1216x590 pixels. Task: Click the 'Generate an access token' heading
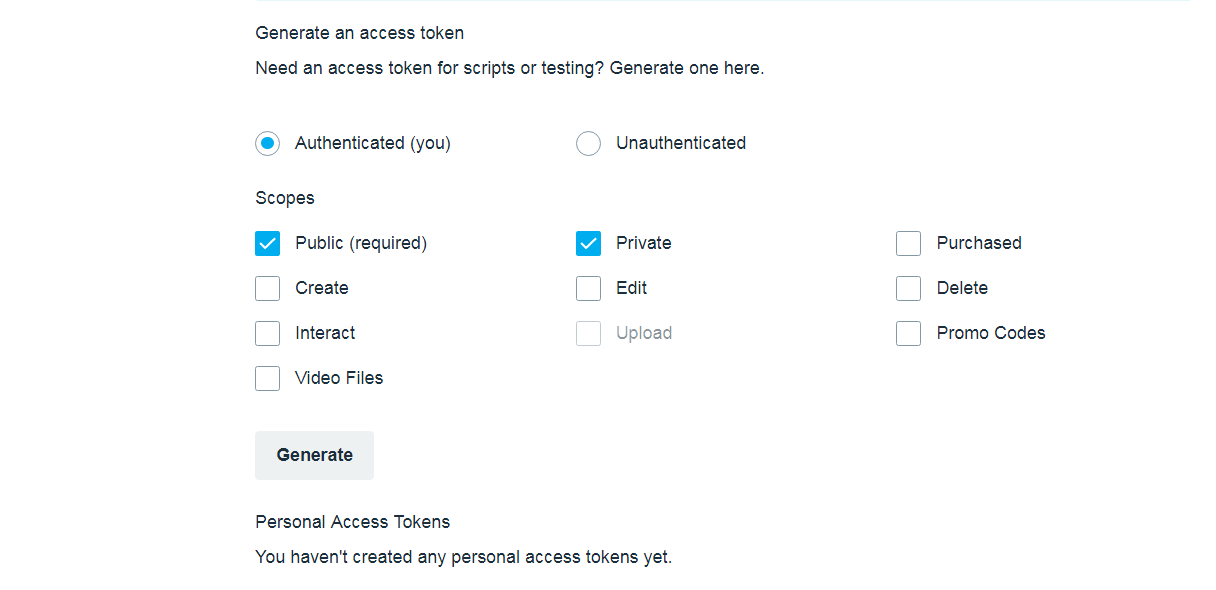coord(359,33)
